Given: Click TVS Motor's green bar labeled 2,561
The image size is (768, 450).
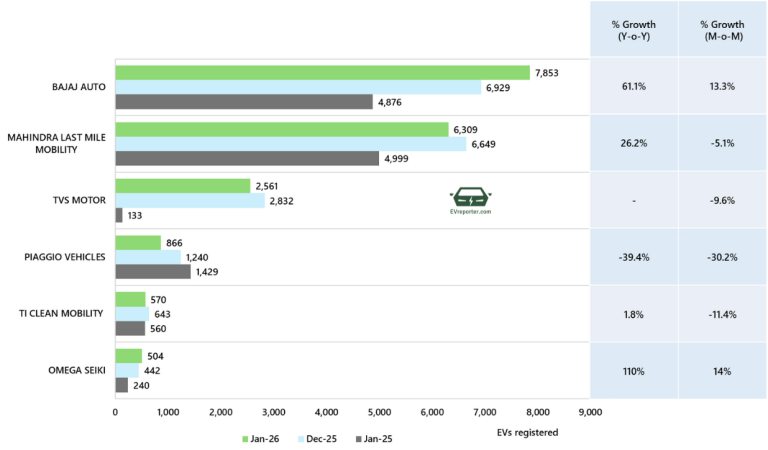Looking at the screenshot, I should click(x=183, y=186).
